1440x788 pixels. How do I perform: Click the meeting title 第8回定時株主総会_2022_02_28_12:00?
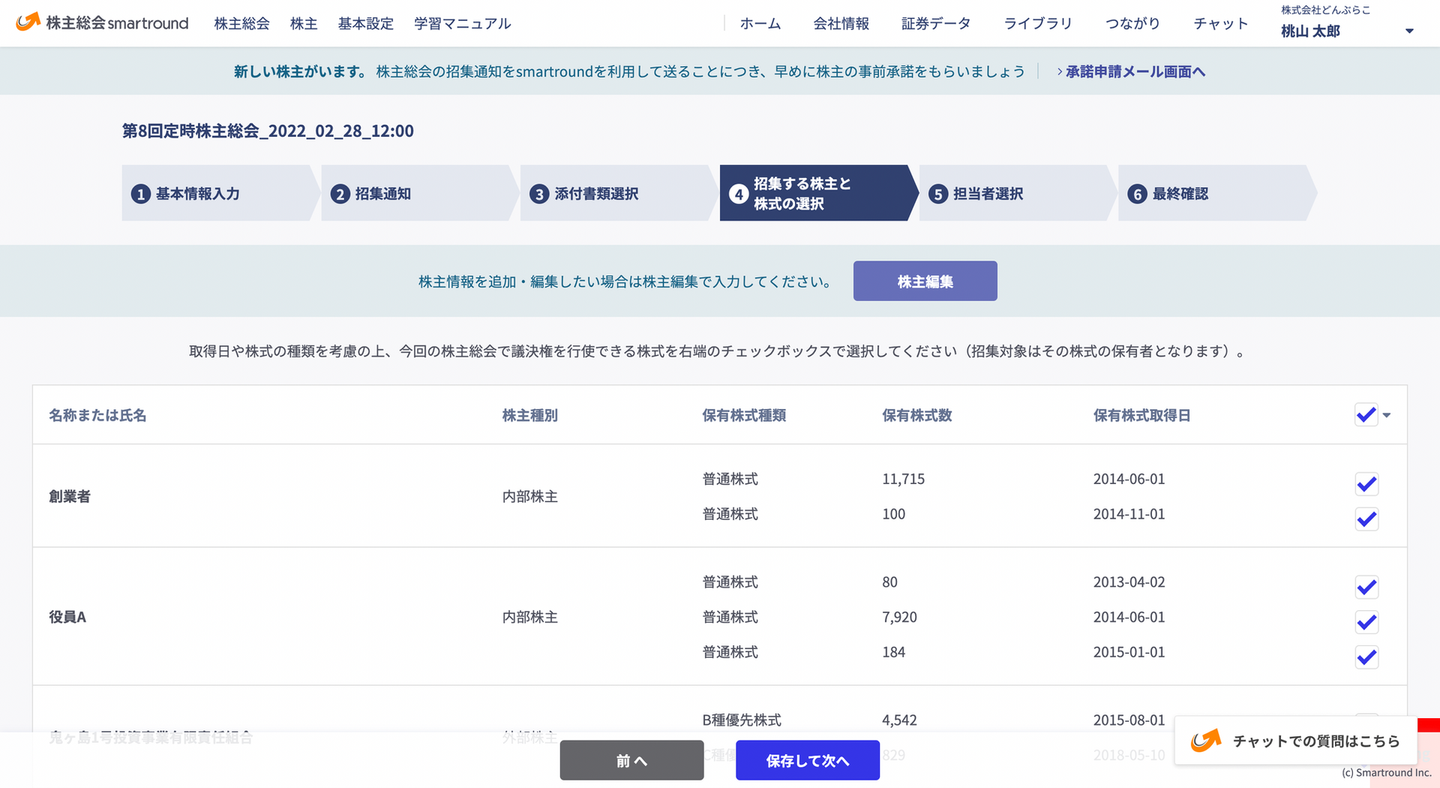tap(268, 131)
